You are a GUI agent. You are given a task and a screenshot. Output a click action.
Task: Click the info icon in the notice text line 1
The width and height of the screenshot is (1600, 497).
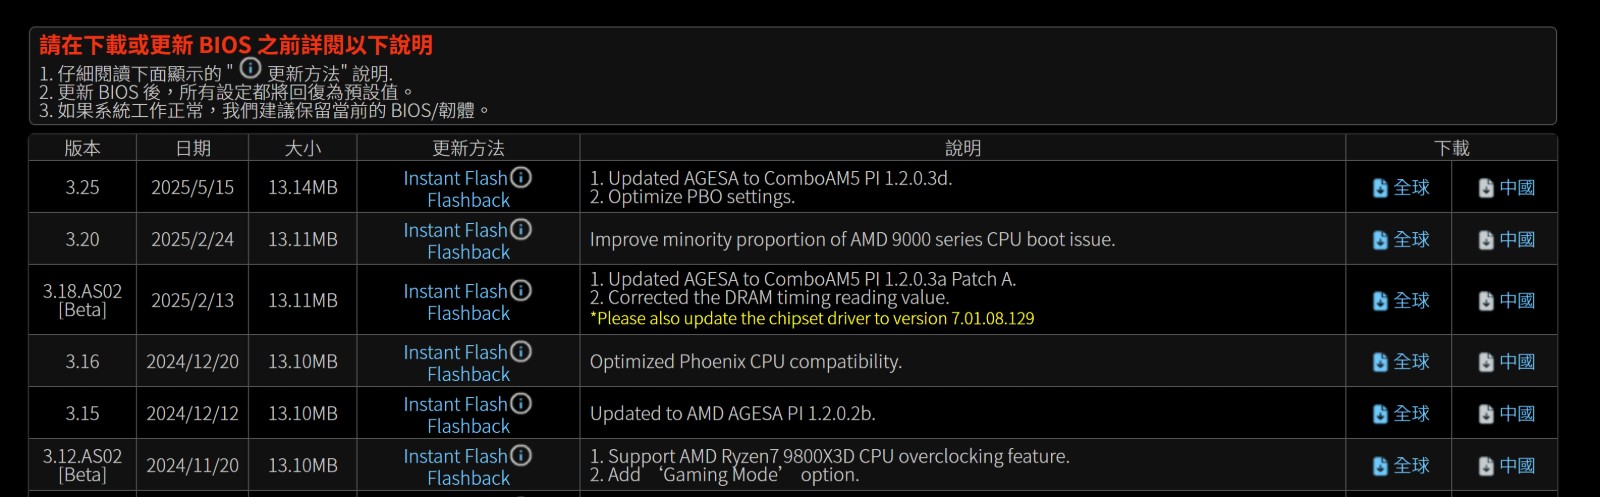click(250, 68)
